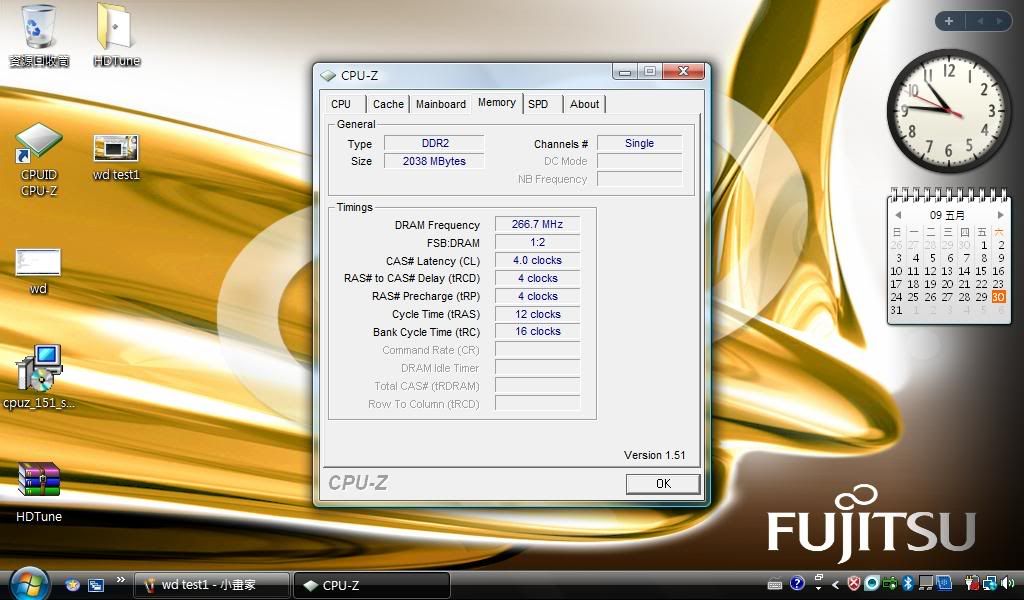1024x600 pixels.
Task: Open the Bluetooth tray icon
Action: [x=907, y=583]
